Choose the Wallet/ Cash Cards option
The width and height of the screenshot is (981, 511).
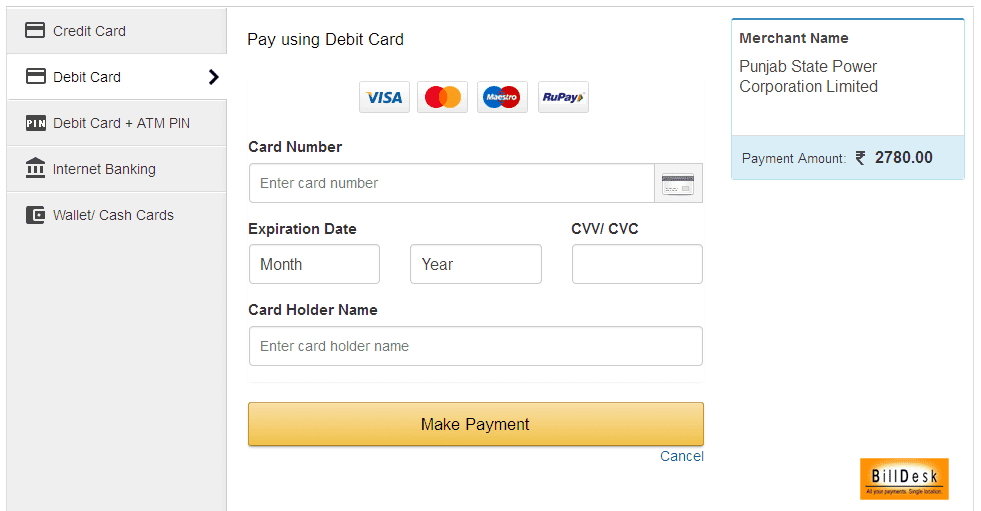tap(113, 215)
